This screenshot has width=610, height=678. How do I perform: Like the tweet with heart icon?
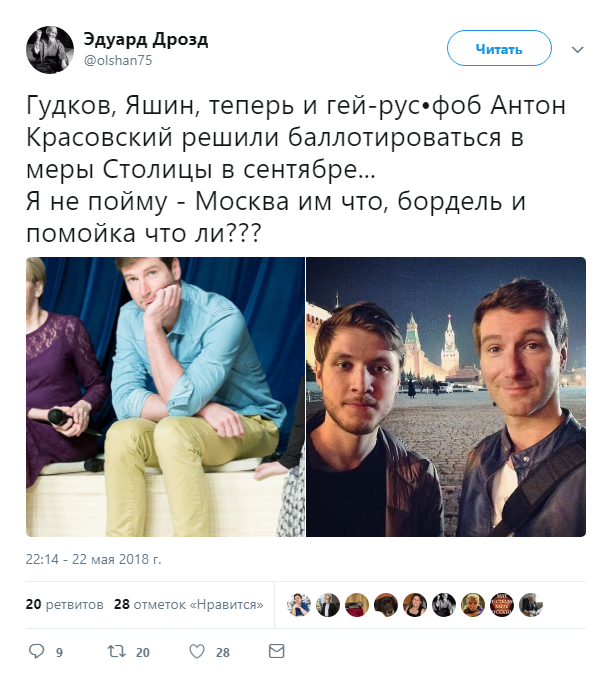[197, 651]
